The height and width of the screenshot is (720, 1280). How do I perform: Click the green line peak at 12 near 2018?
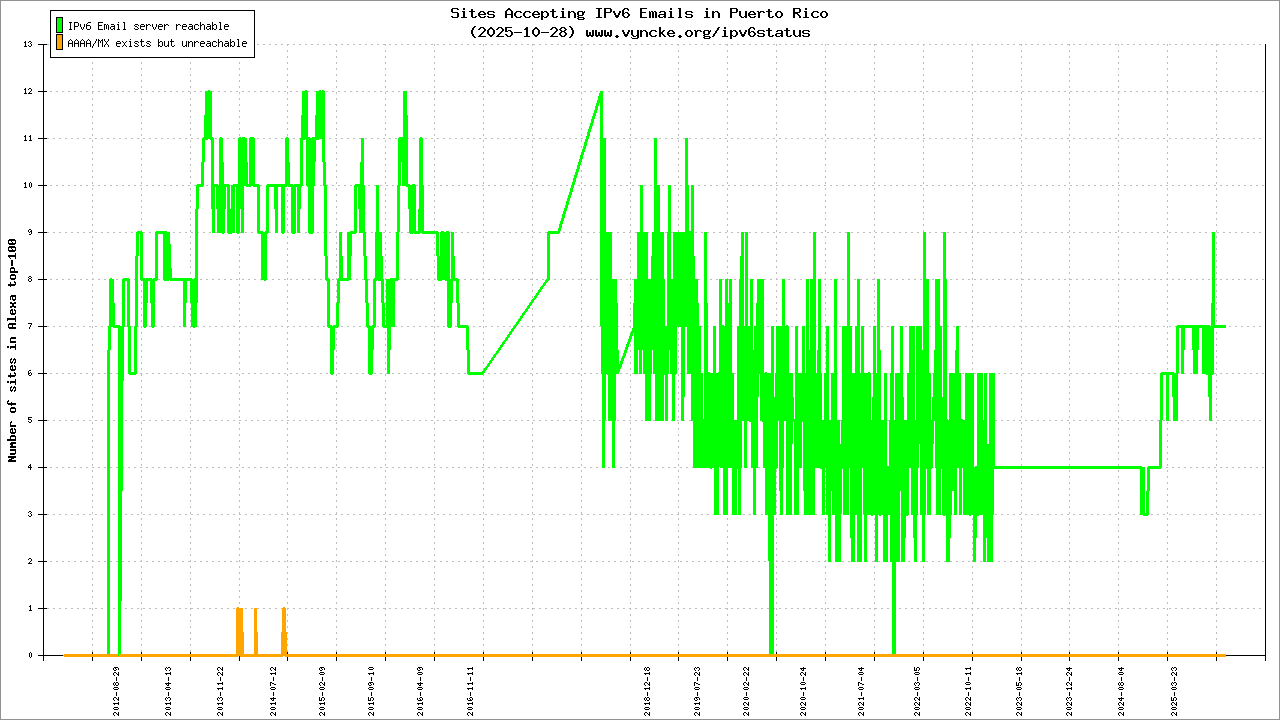click(600, 92)
